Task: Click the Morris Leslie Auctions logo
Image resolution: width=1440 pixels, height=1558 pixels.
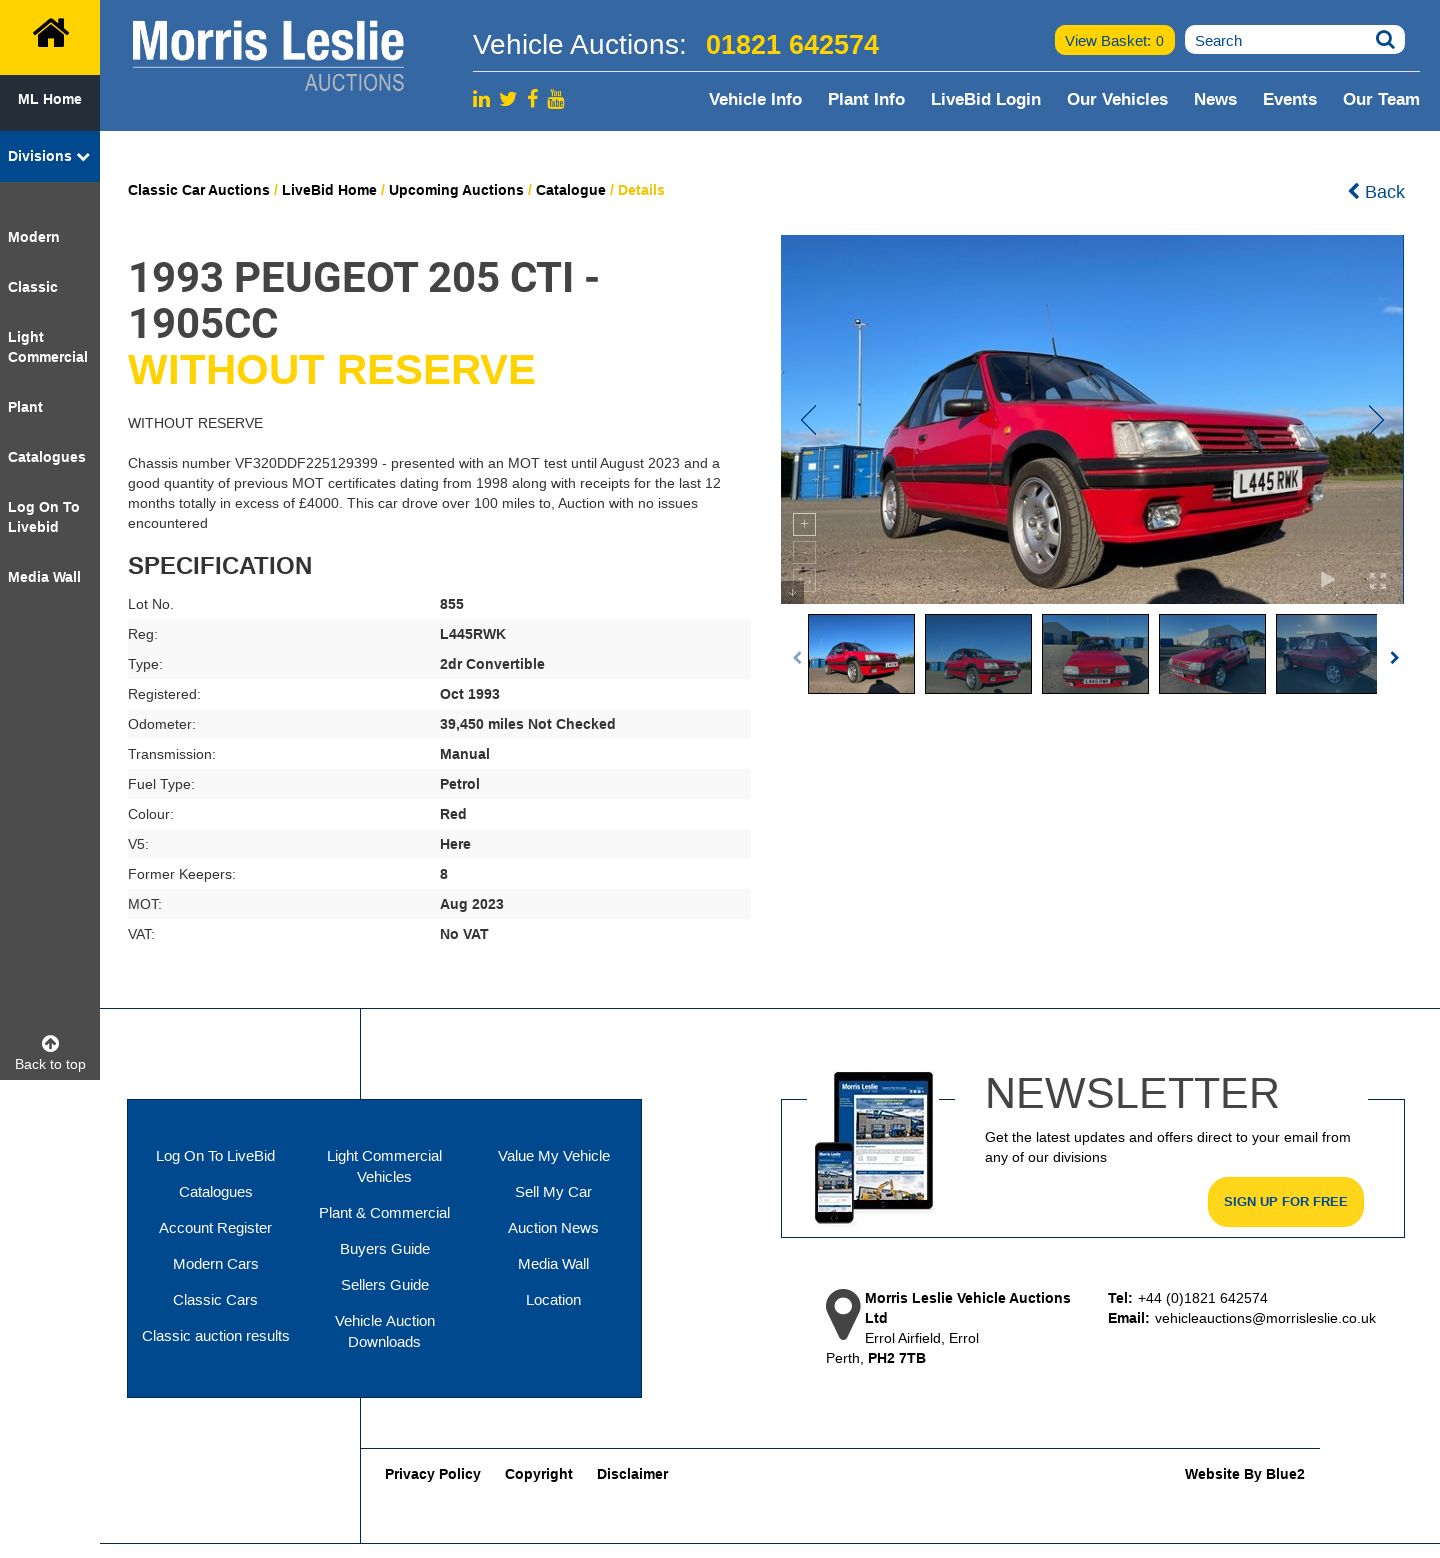Action: [268, 56]
